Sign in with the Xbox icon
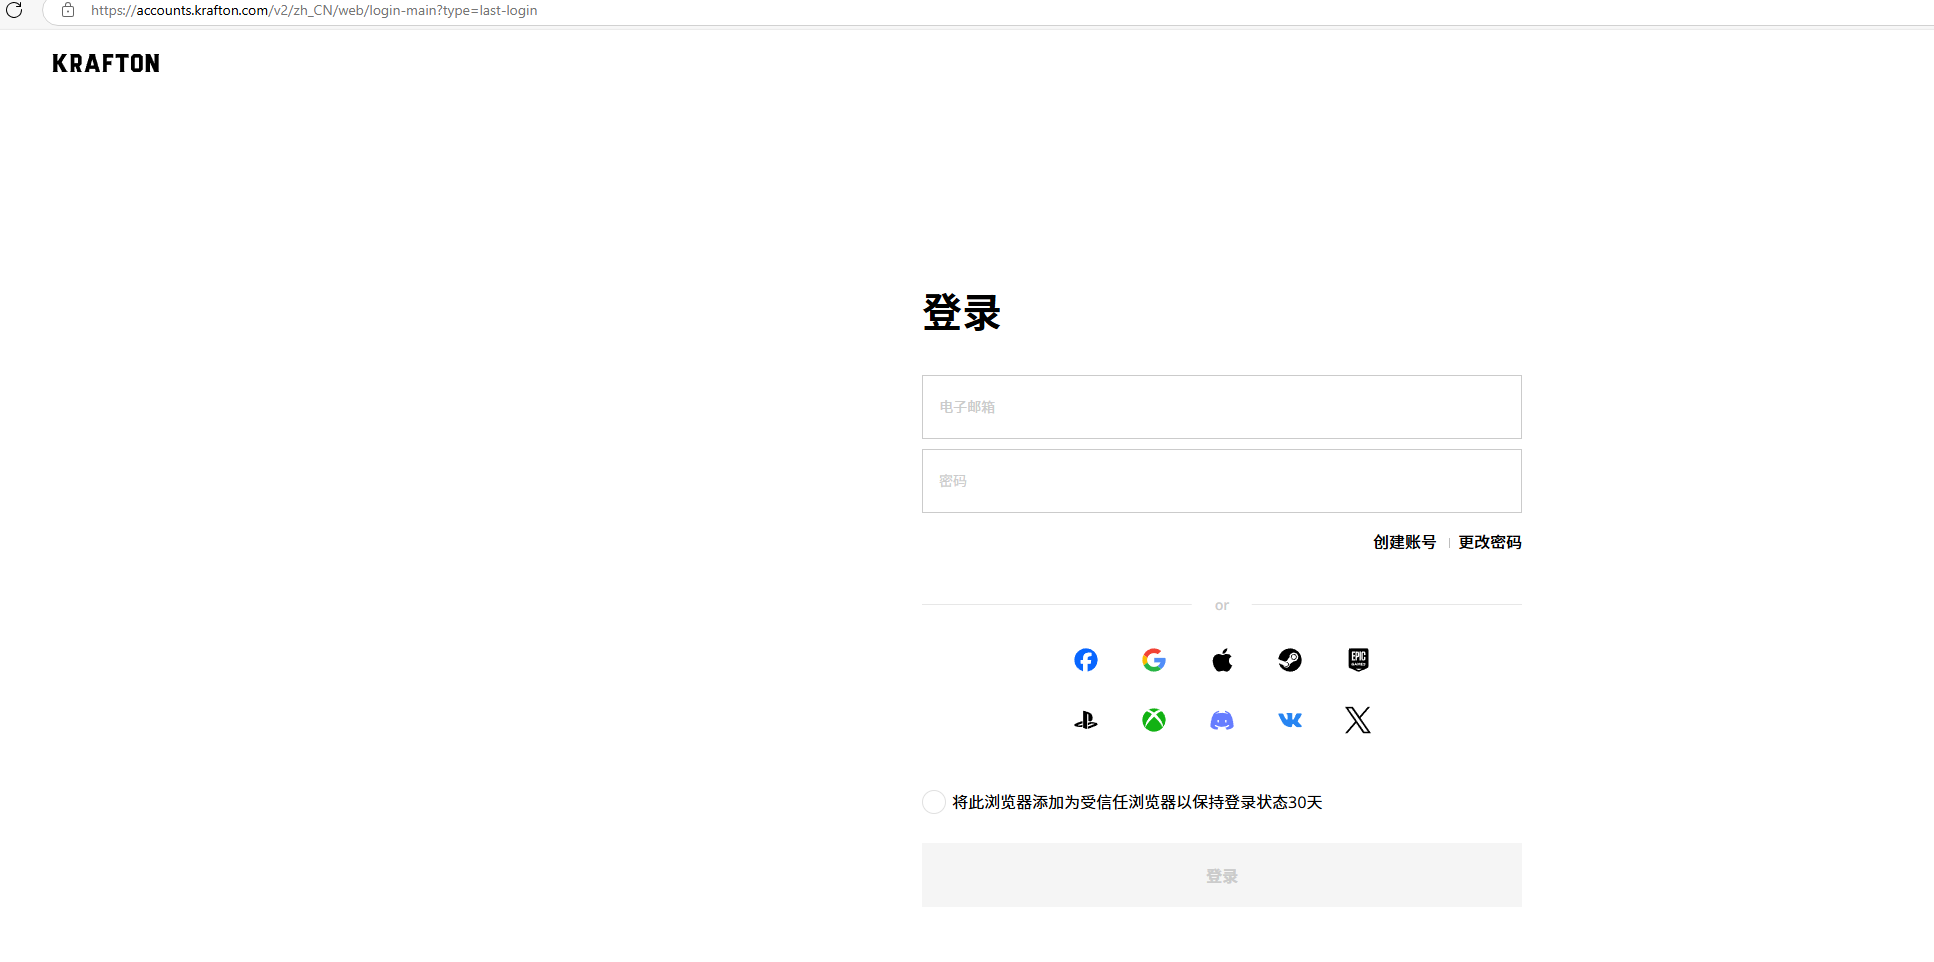The image size is (1934, 962). 1154,720
